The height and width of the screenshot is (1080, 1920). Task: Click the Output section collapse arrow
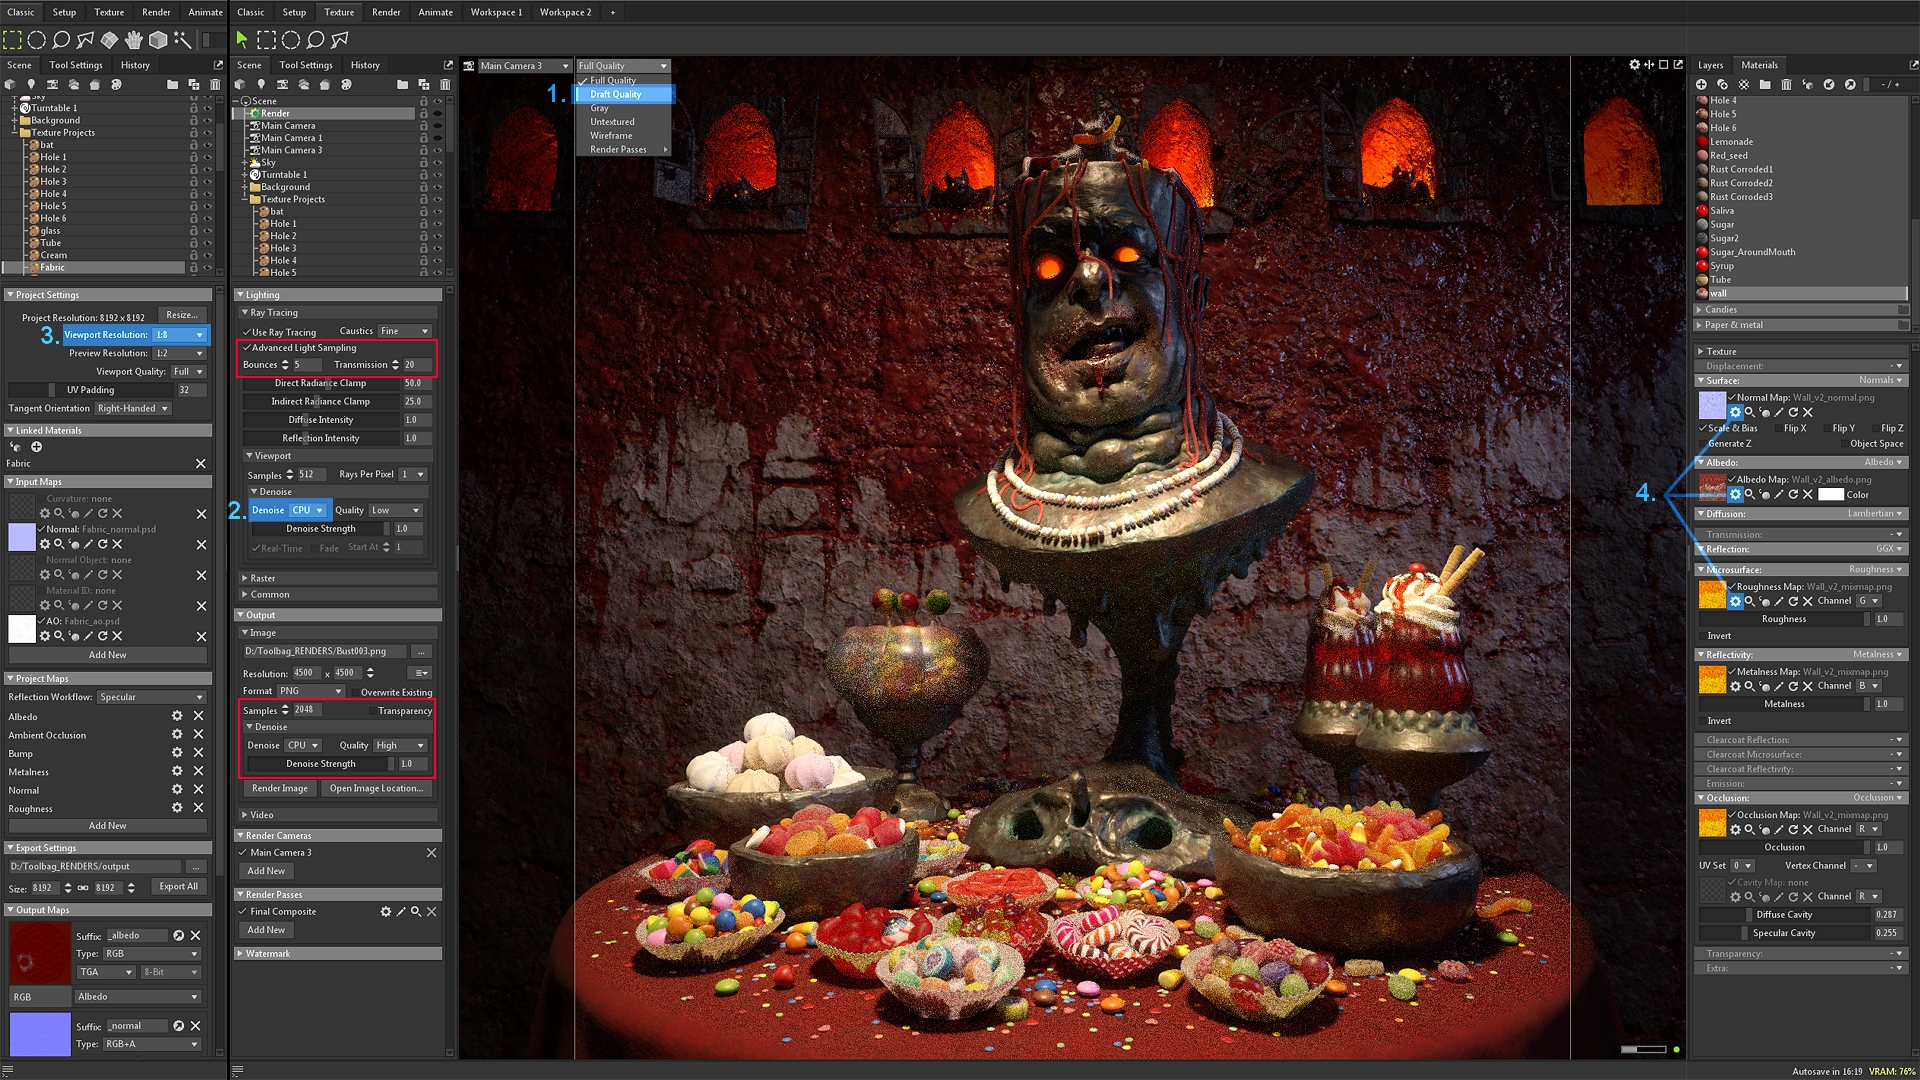(243, 613)
